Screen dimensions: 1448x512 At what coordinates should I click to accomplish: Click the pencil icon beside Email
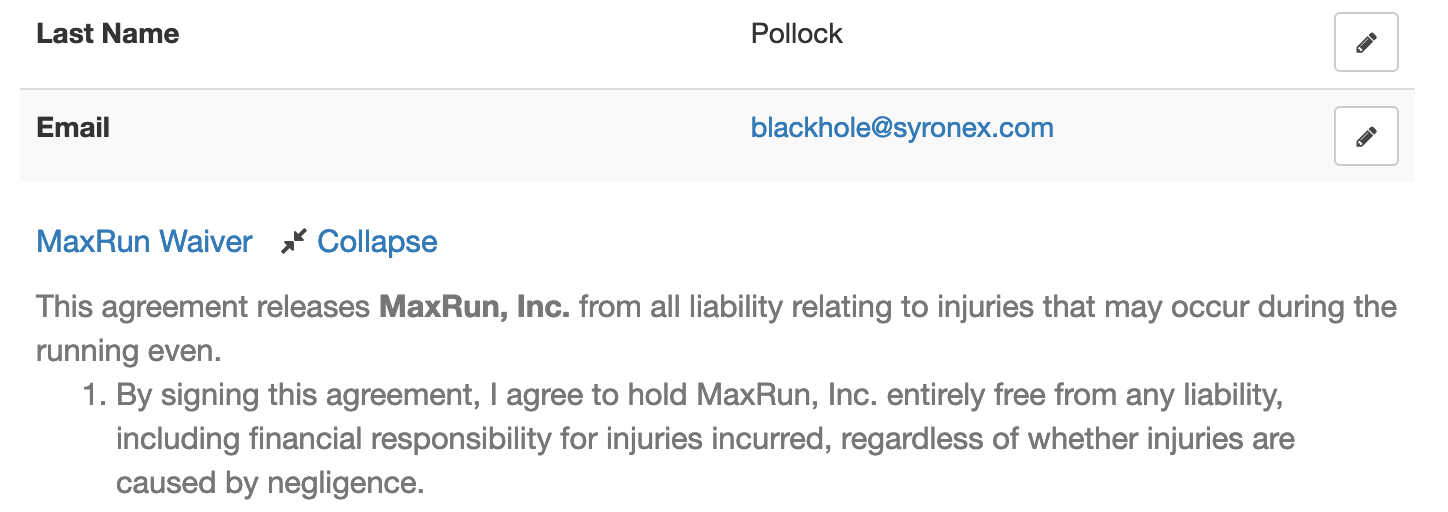click(x=1366, y=136)
